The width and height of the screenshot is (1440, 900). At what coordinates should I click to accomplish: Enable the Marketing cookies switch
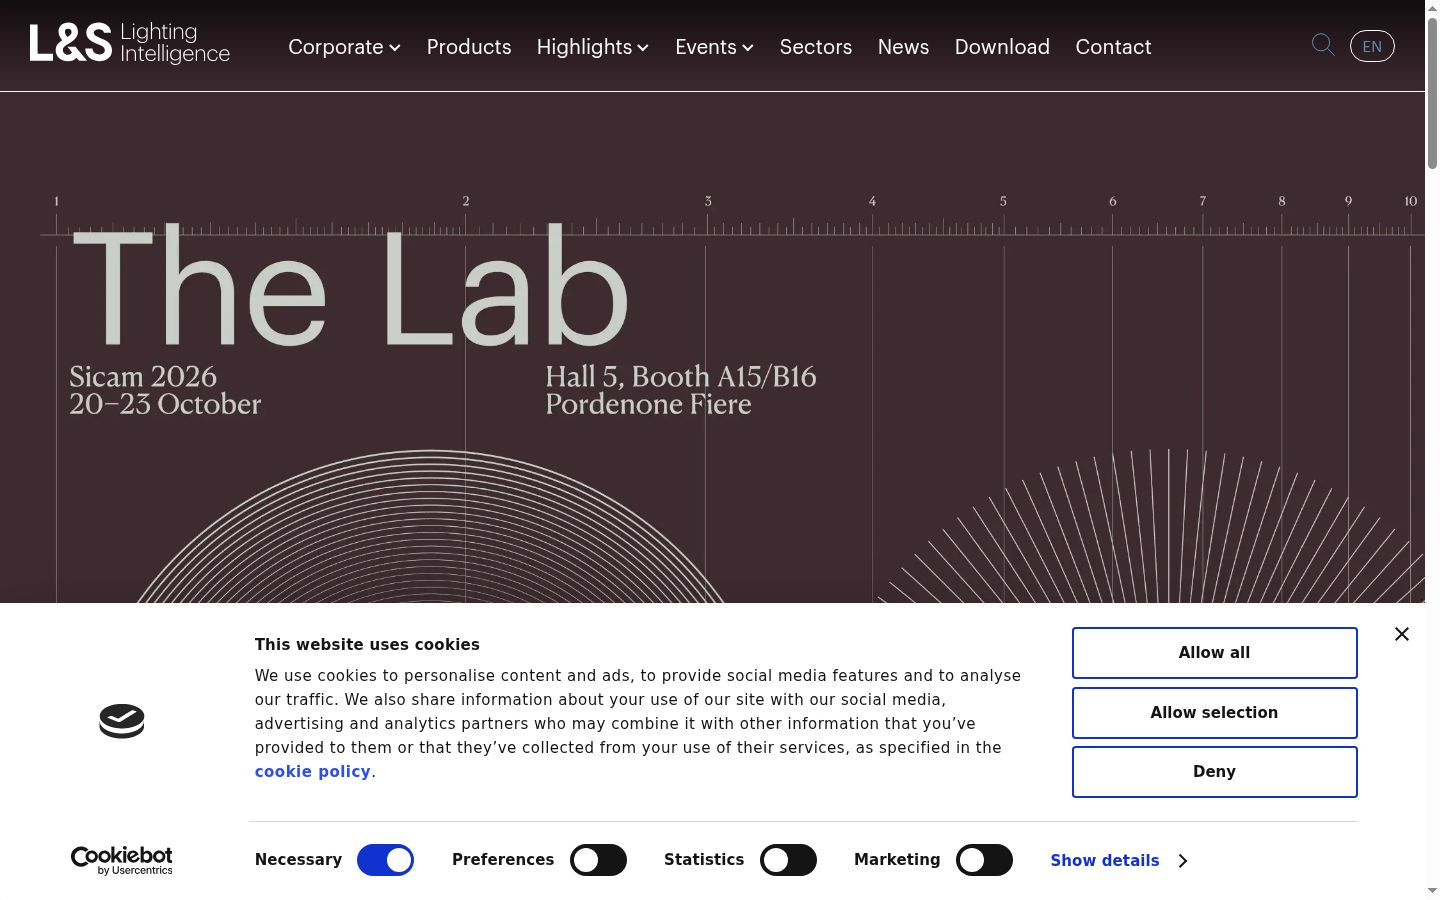pyautogui.click(x=984, y=860)
